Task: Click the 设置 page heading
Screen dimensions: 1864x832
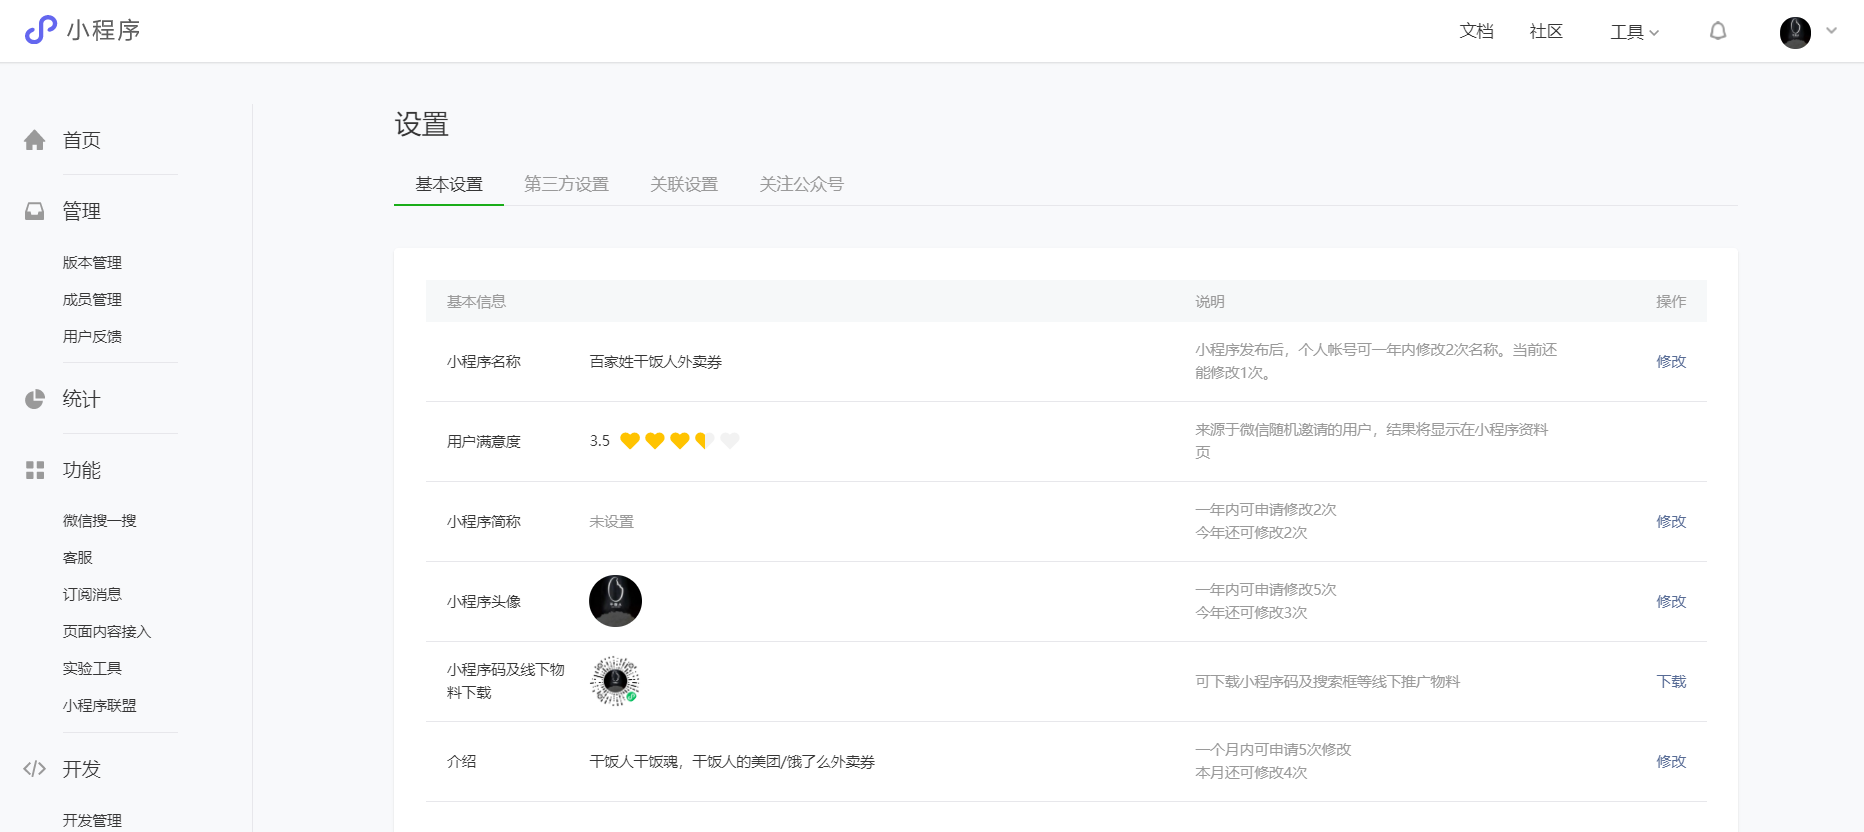Action: pos(422,124)
